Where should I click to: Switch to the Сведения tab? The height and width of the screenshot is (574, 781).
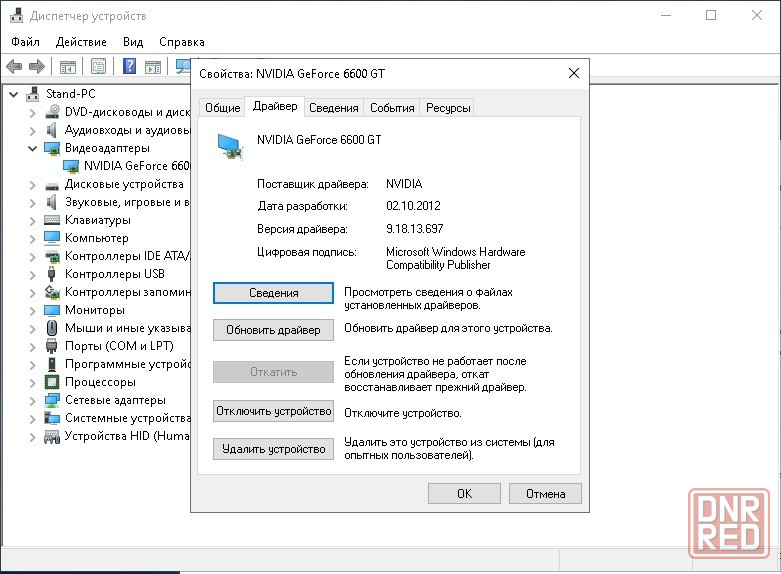[x=334, y=108]
